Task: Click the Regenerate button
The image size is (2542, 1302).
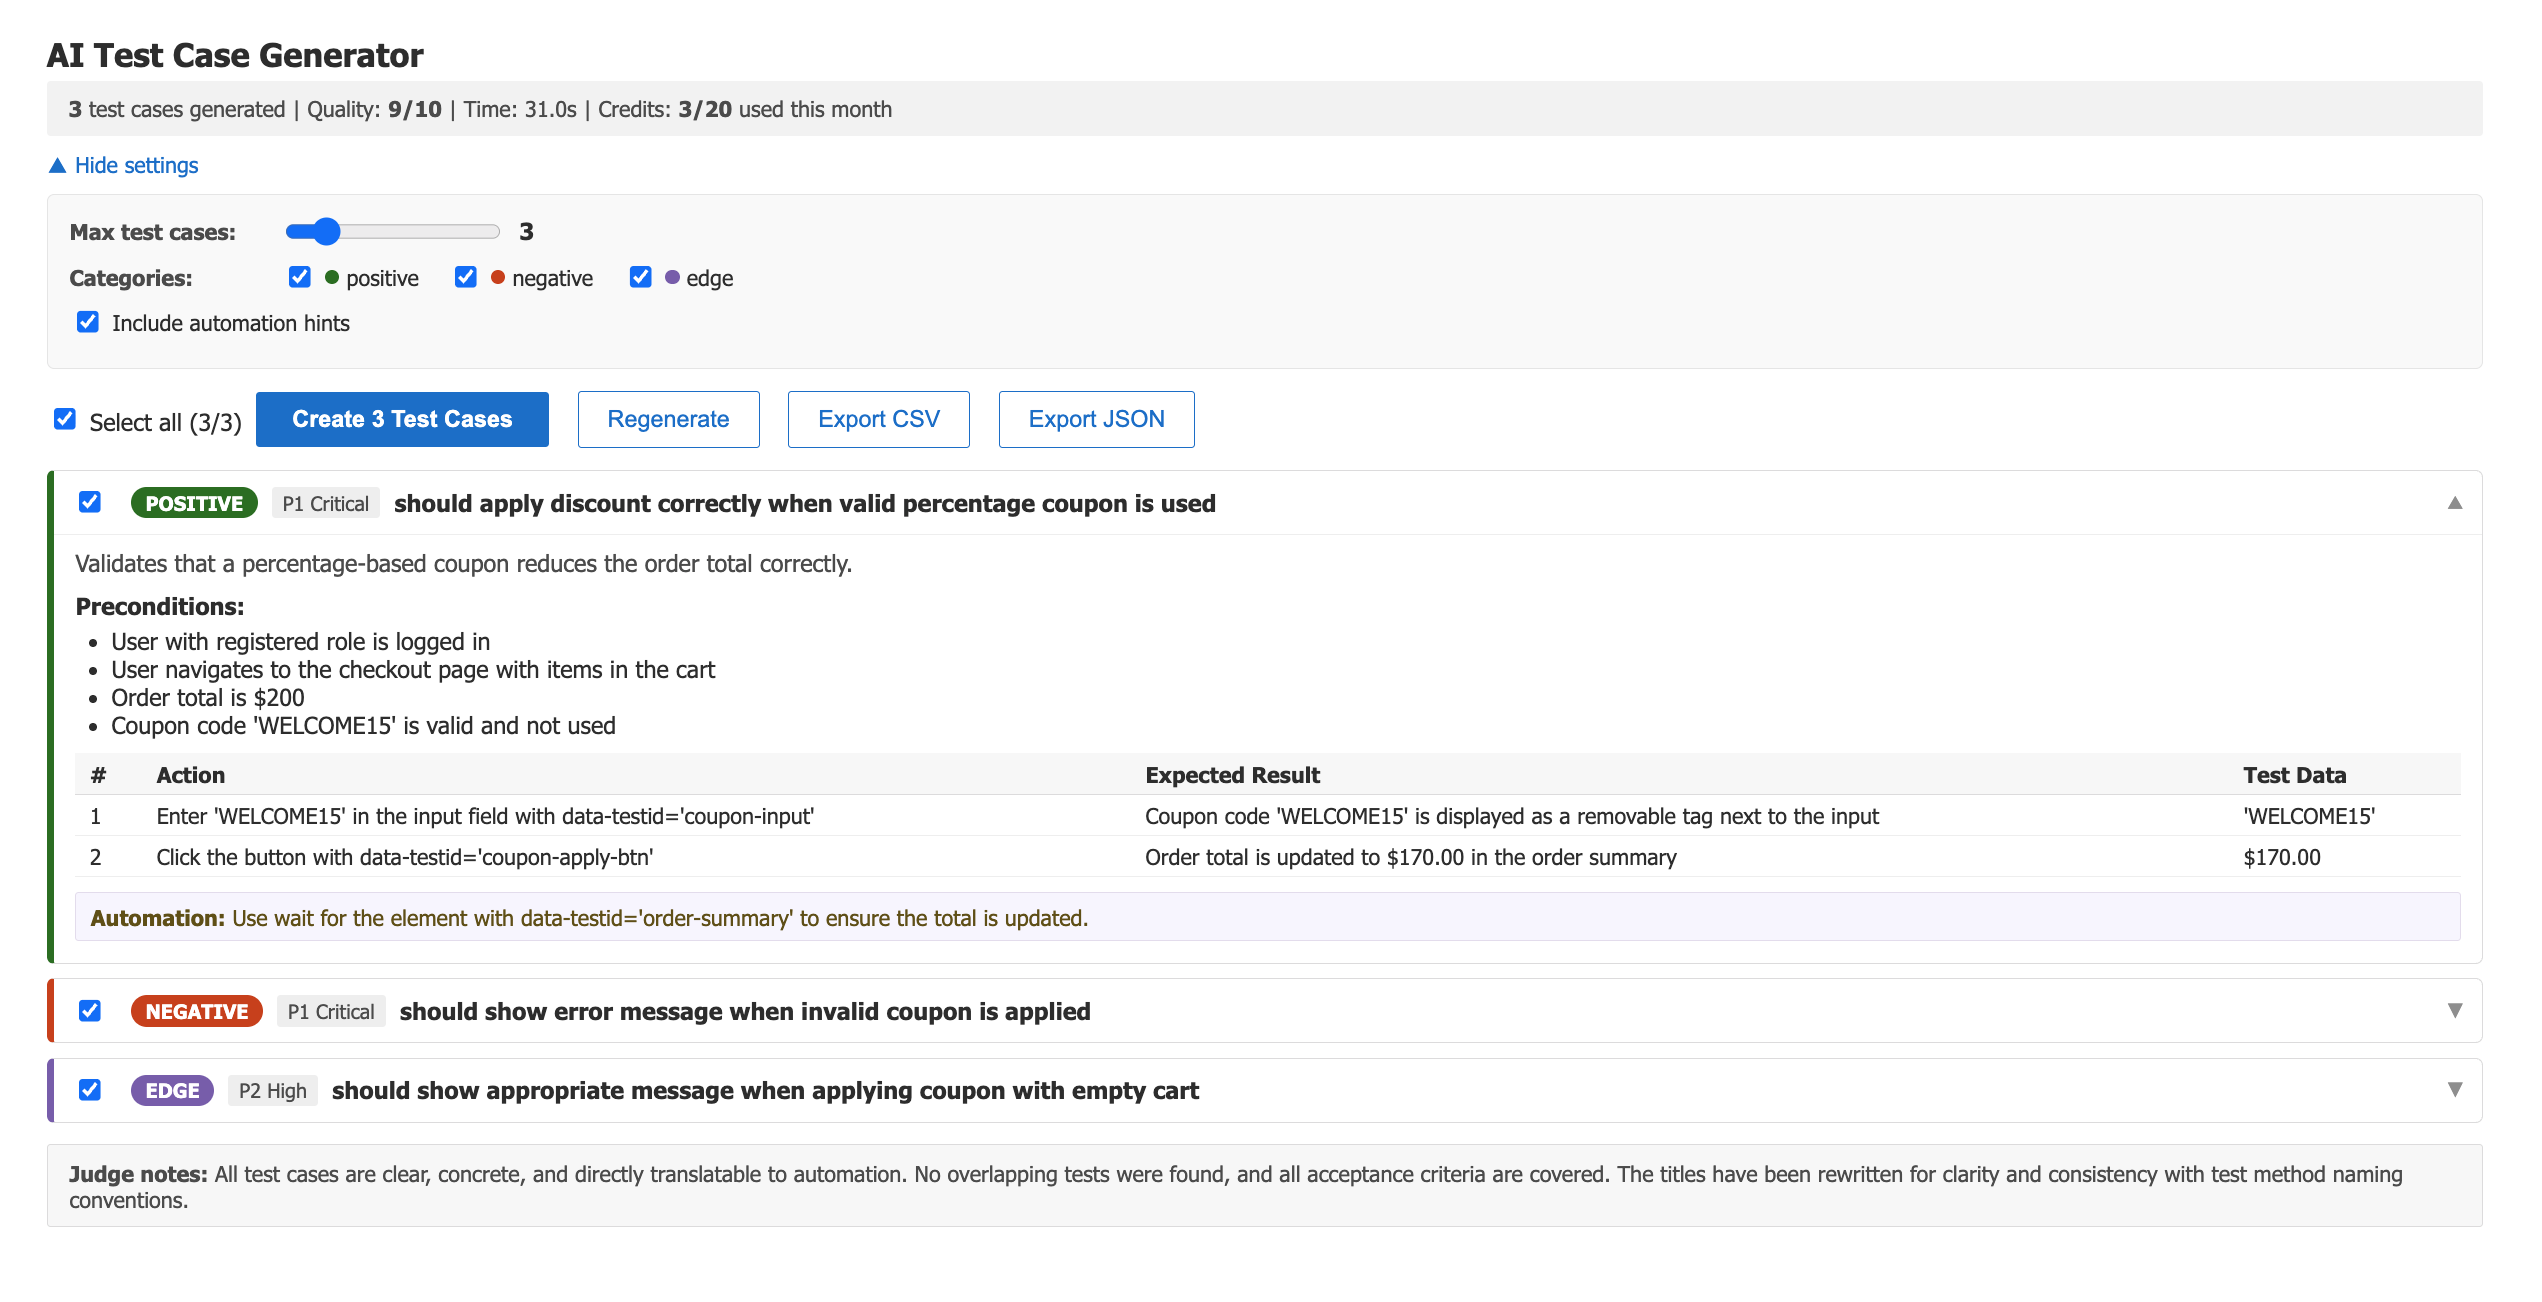Action: tap(668, 419)
